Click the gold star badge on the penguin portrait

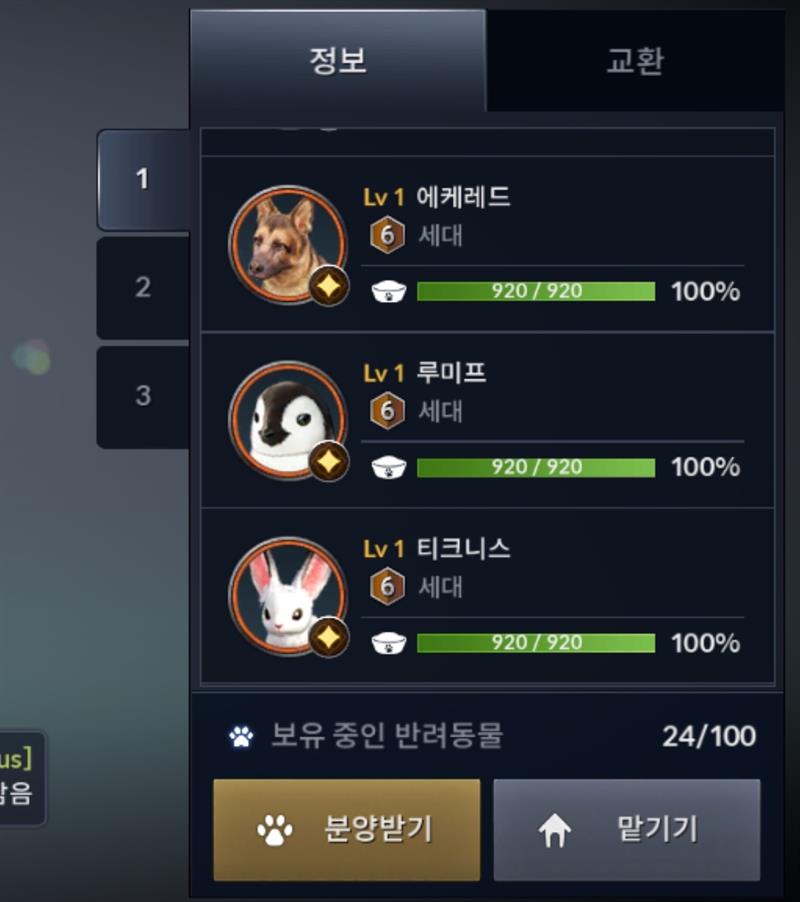tap(329, 462)
